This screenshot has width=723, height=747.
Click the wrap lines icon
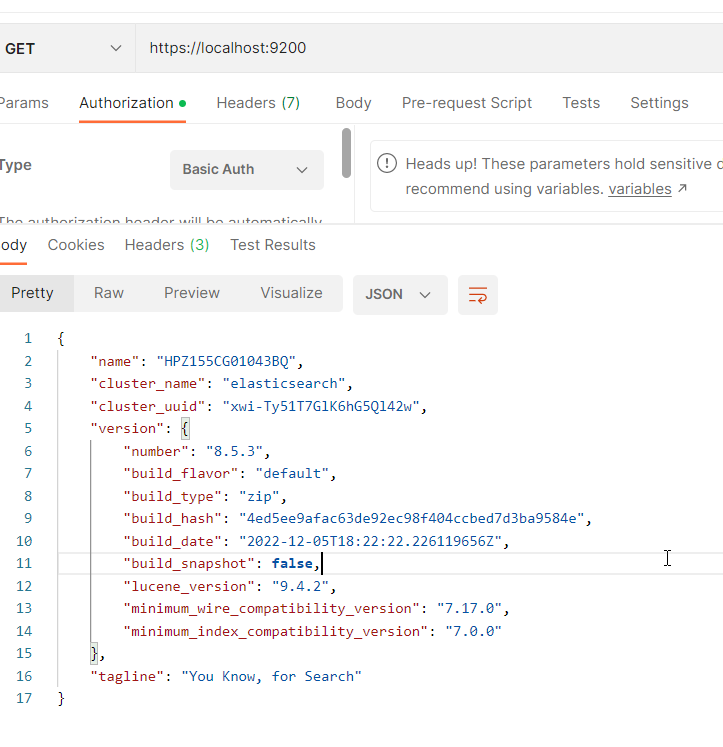(x=478, y=295)
